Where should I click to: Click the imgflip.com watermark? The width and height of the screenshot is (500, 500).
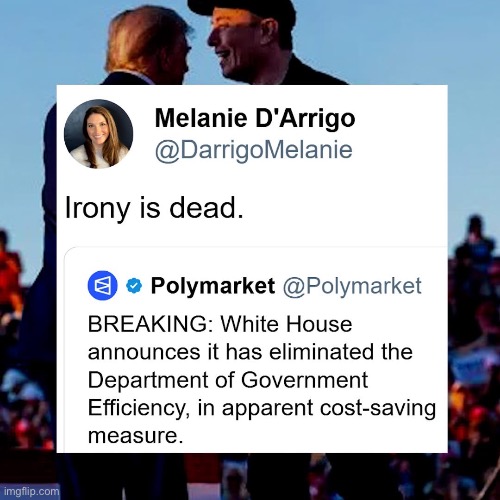(32, 491)
